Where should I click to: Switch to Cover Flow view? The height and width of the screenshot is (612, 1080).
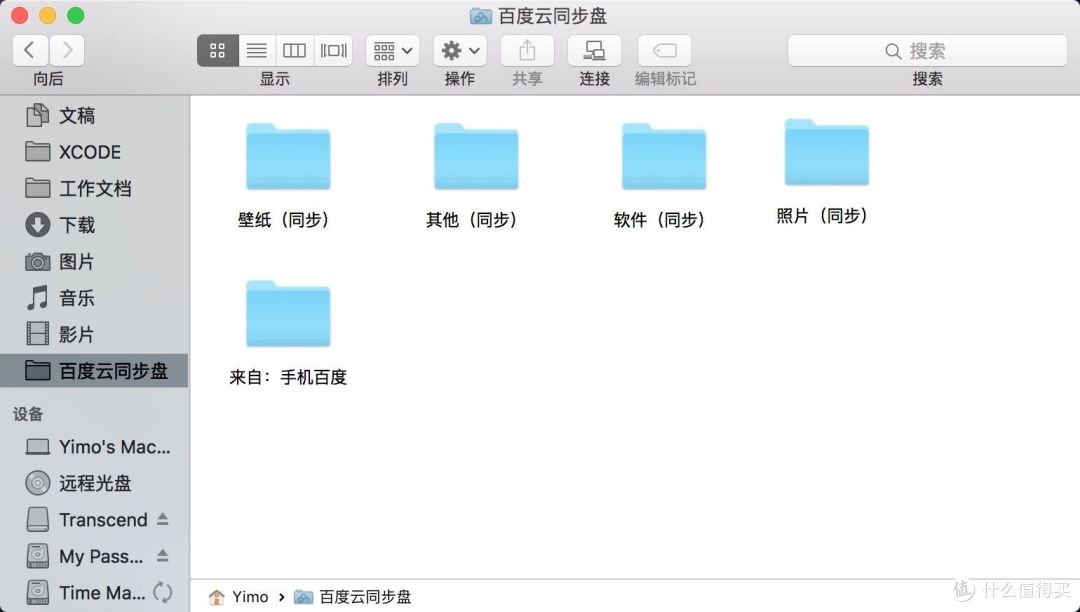click(x=333, y=50)
